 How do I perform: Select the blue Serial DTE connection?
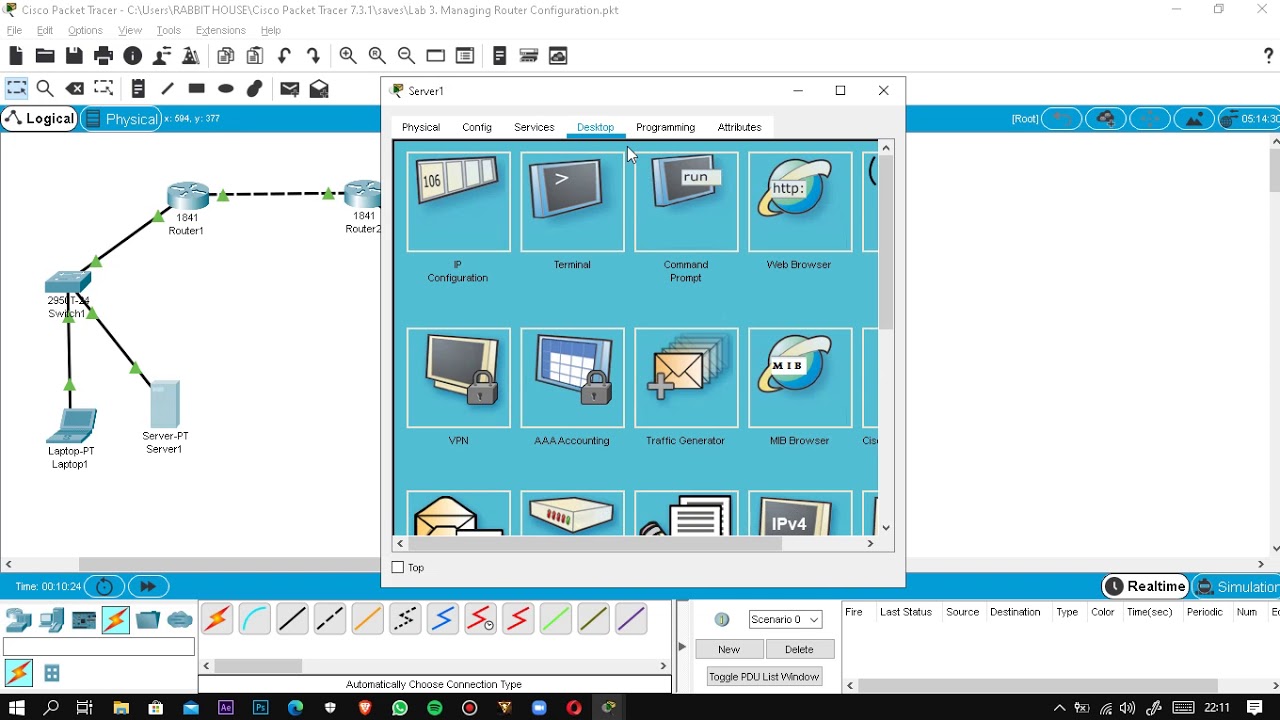[443, 620]
